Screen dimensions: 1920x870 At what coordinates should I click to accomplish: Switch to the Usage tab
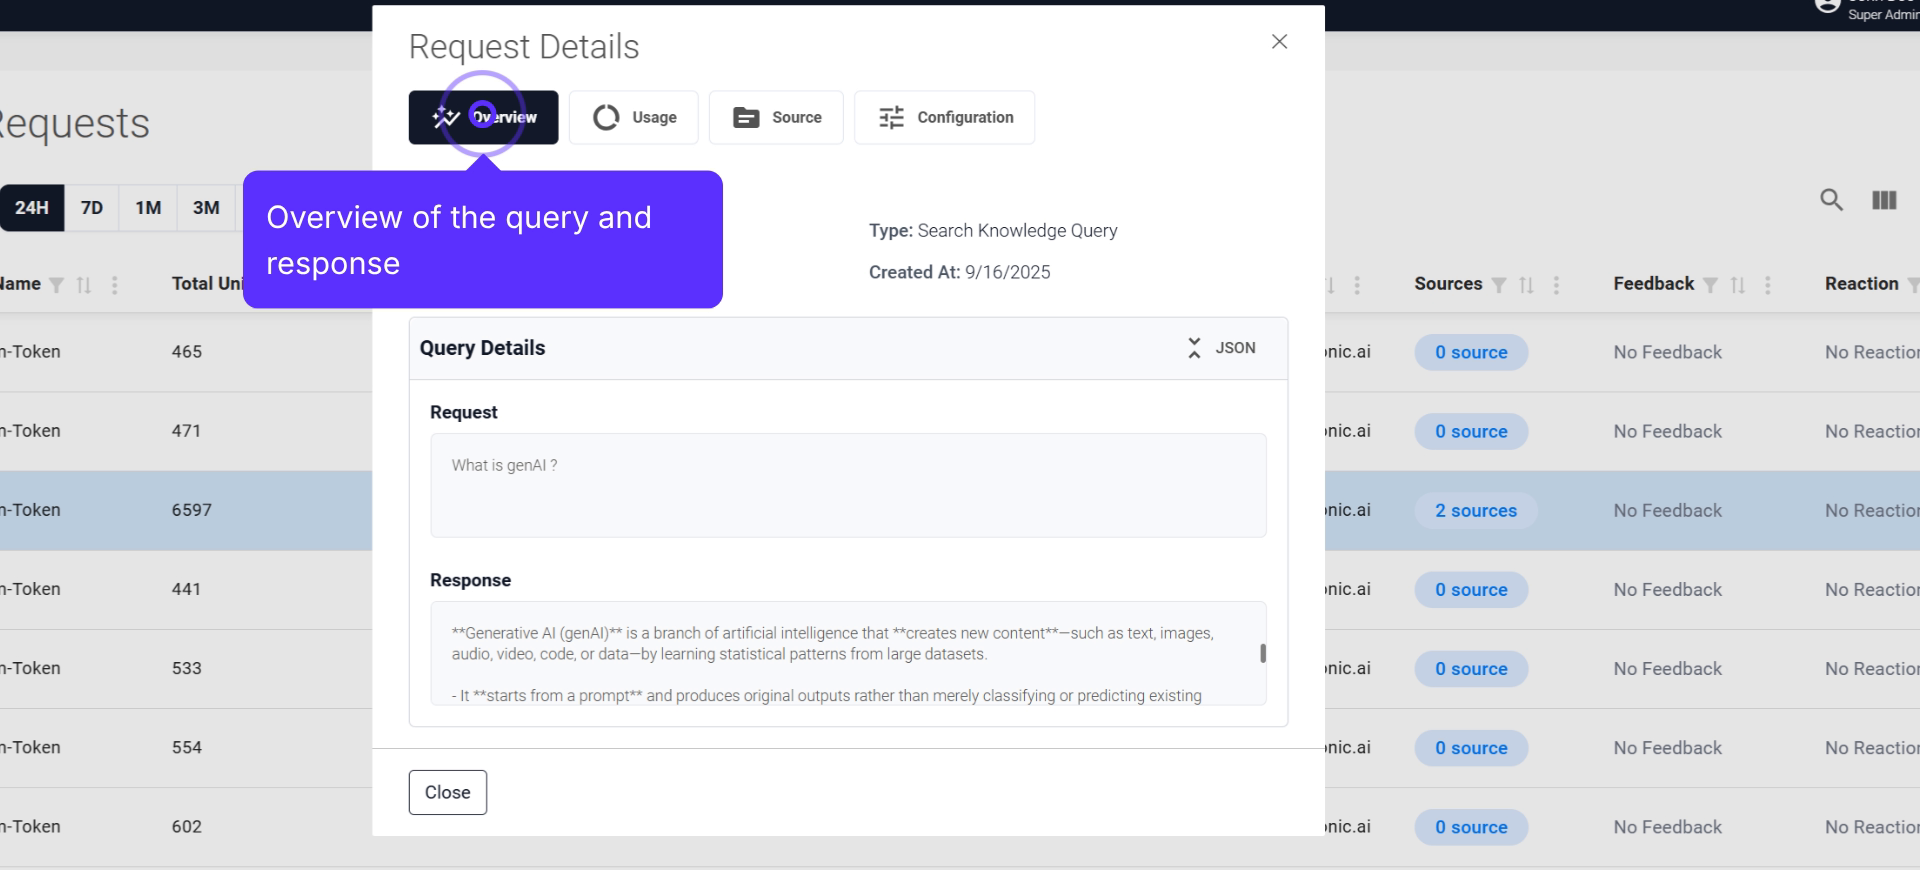point(634,118)
